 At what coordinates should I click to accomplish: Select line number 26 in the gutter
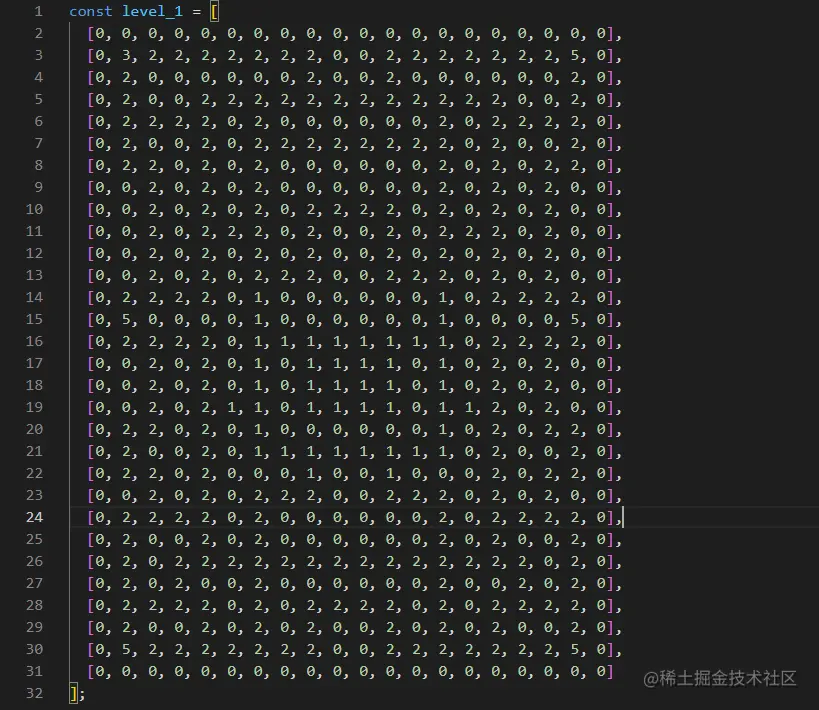point(34,561)
